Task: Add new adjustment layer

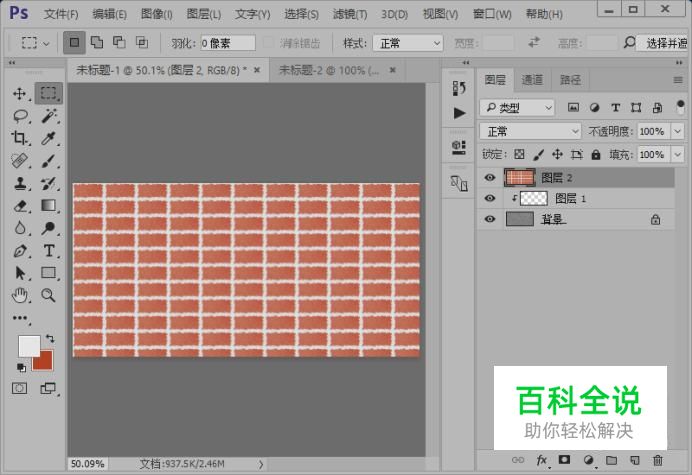Action: 588,460
